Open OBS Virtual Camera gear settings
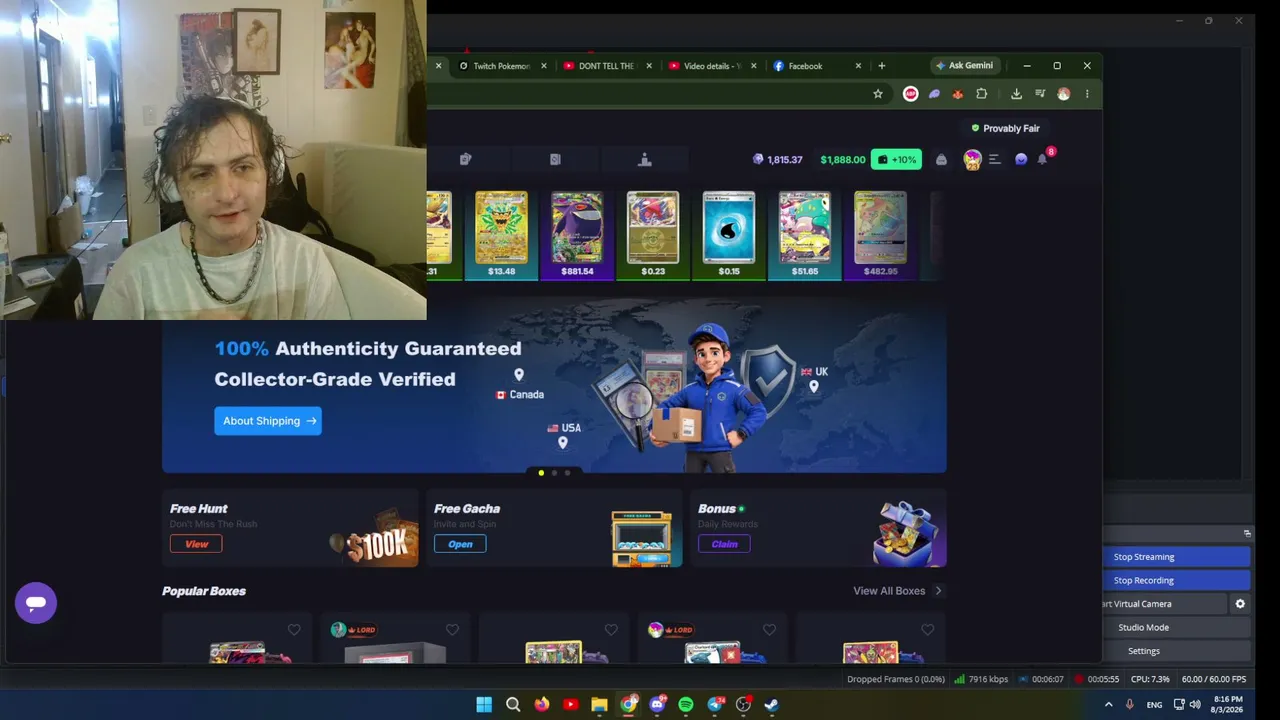 pos(1240,604)
